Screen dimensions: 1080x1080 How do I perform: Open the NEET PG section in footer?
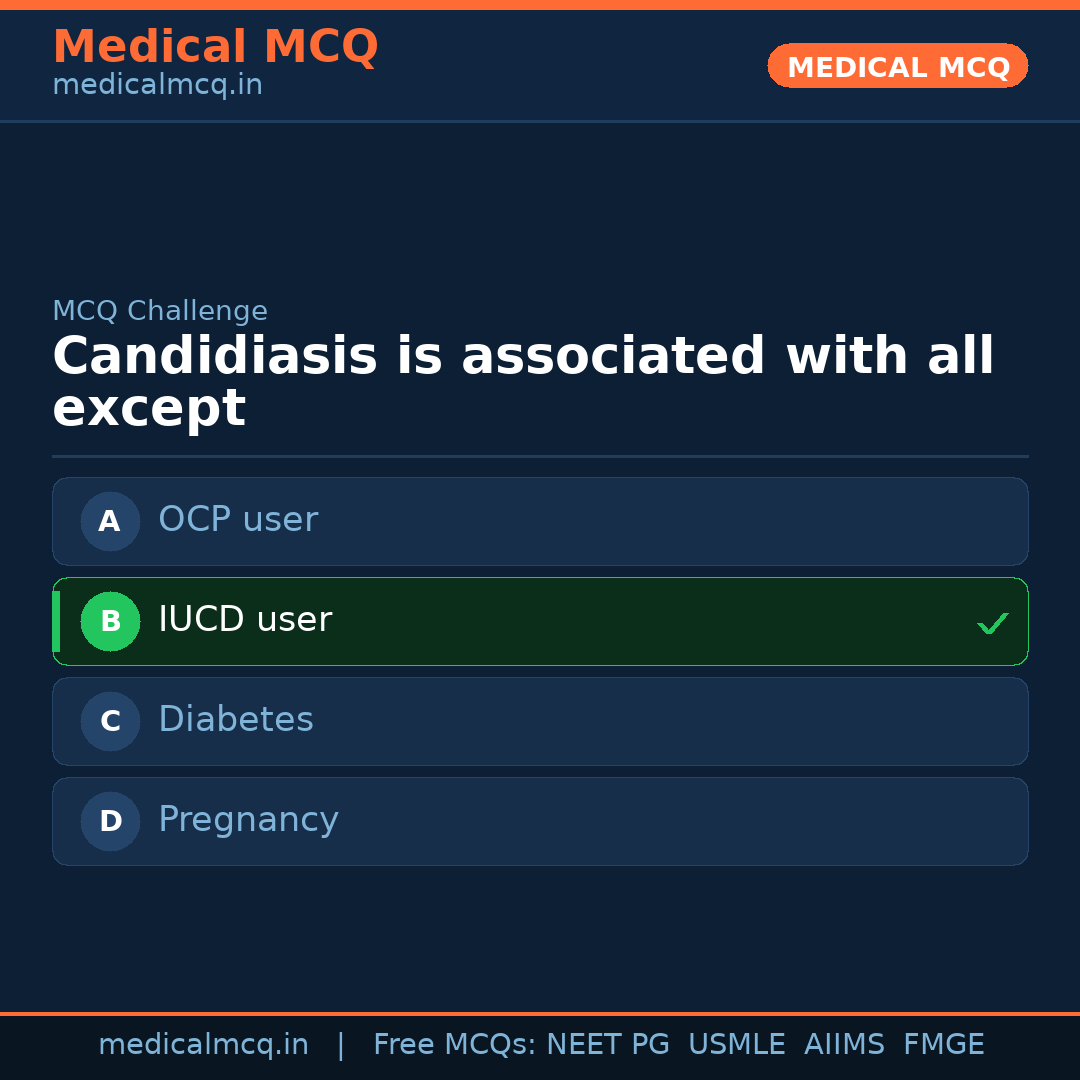coord(607,1043)
